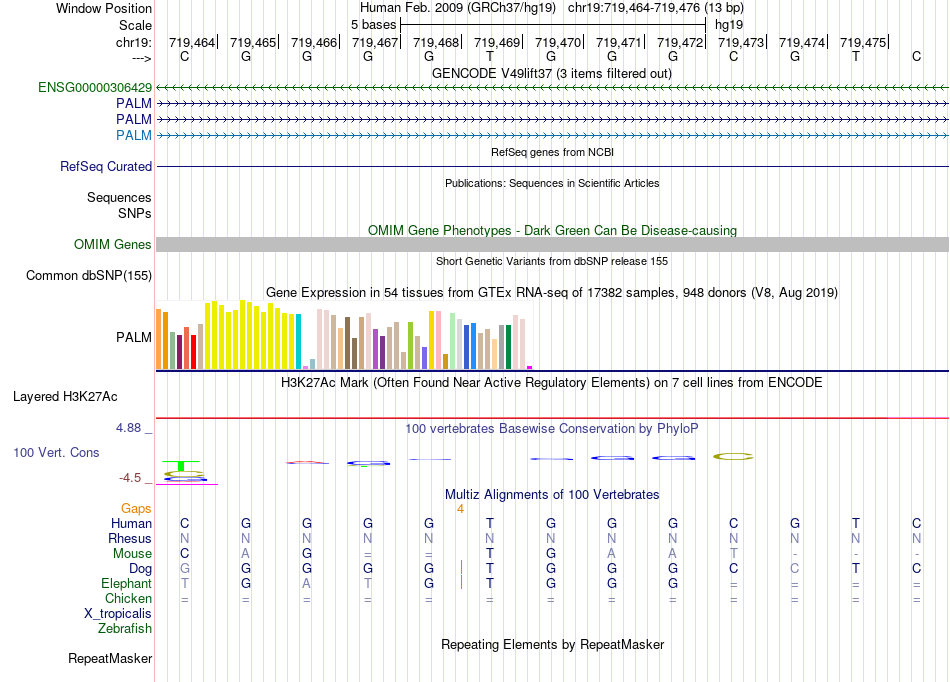Click the Dog species row label
The width and height of the screenshot is (950, 682).
(x=141, y=569)
